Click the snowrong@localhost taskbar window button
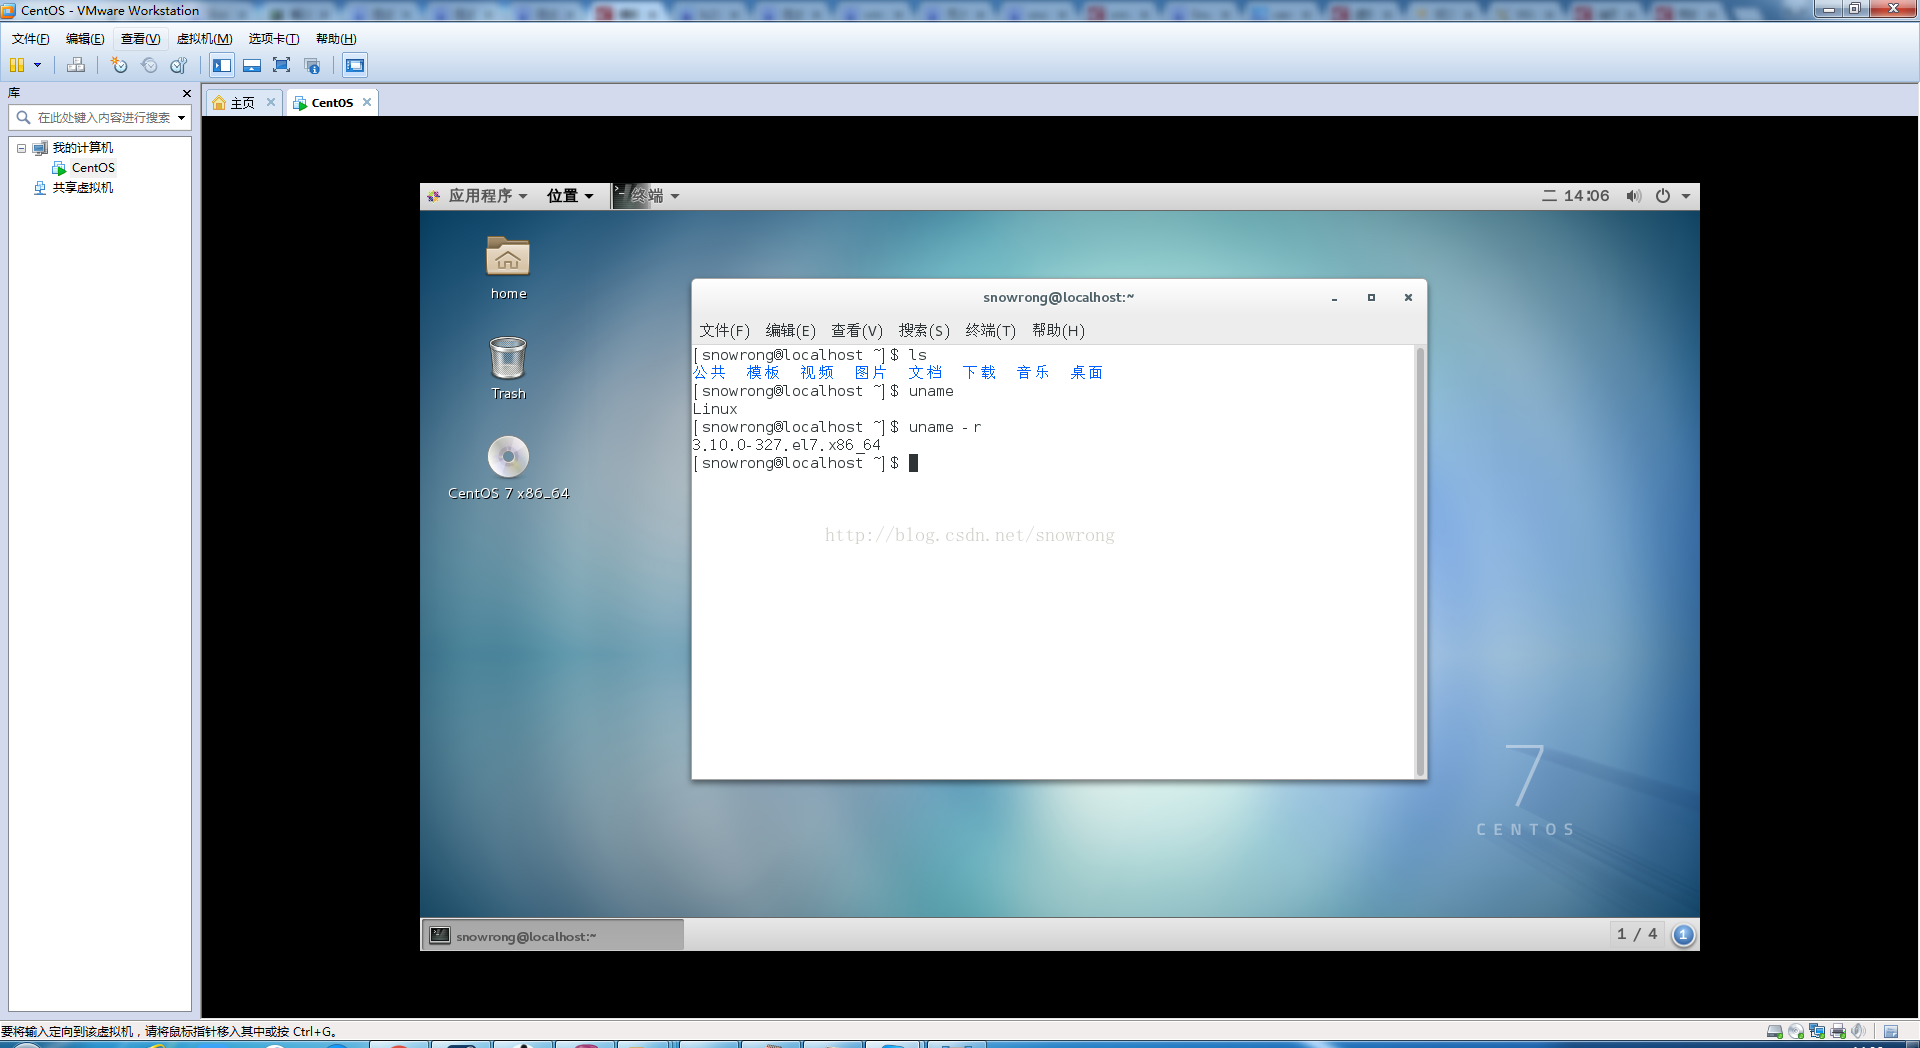The width and height of the screenshot is (1920, 1048). pyautogui.click(x=552, y=936)
